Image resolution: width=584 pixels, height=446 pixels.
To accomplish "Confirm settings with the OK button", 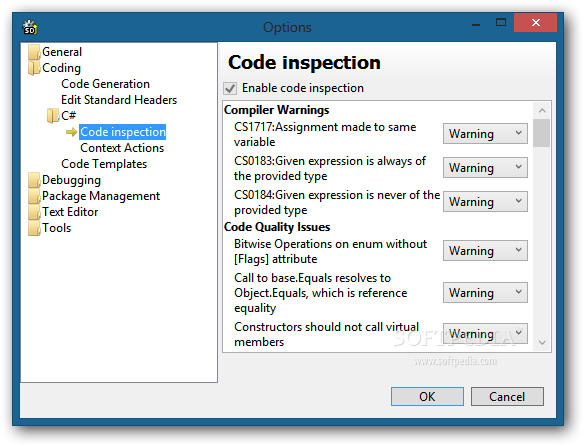I will pos(427,396).
